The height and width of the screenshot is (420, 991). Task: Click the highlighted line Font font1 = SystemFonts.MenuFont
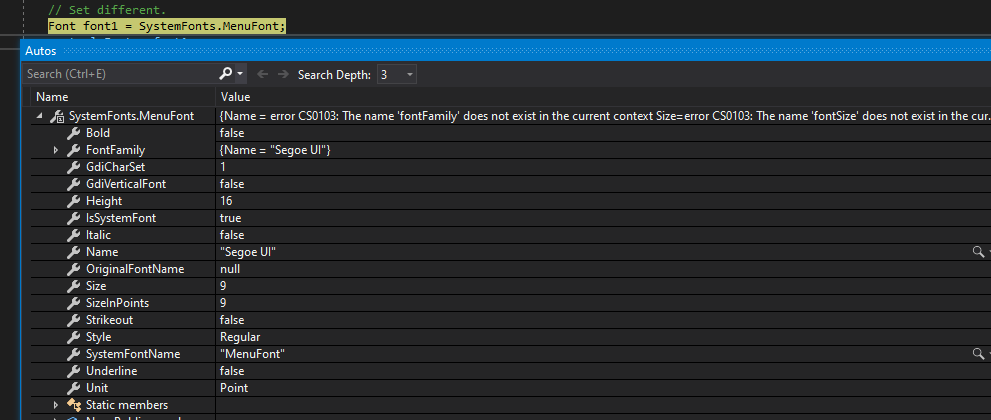(x=167, y=27)
